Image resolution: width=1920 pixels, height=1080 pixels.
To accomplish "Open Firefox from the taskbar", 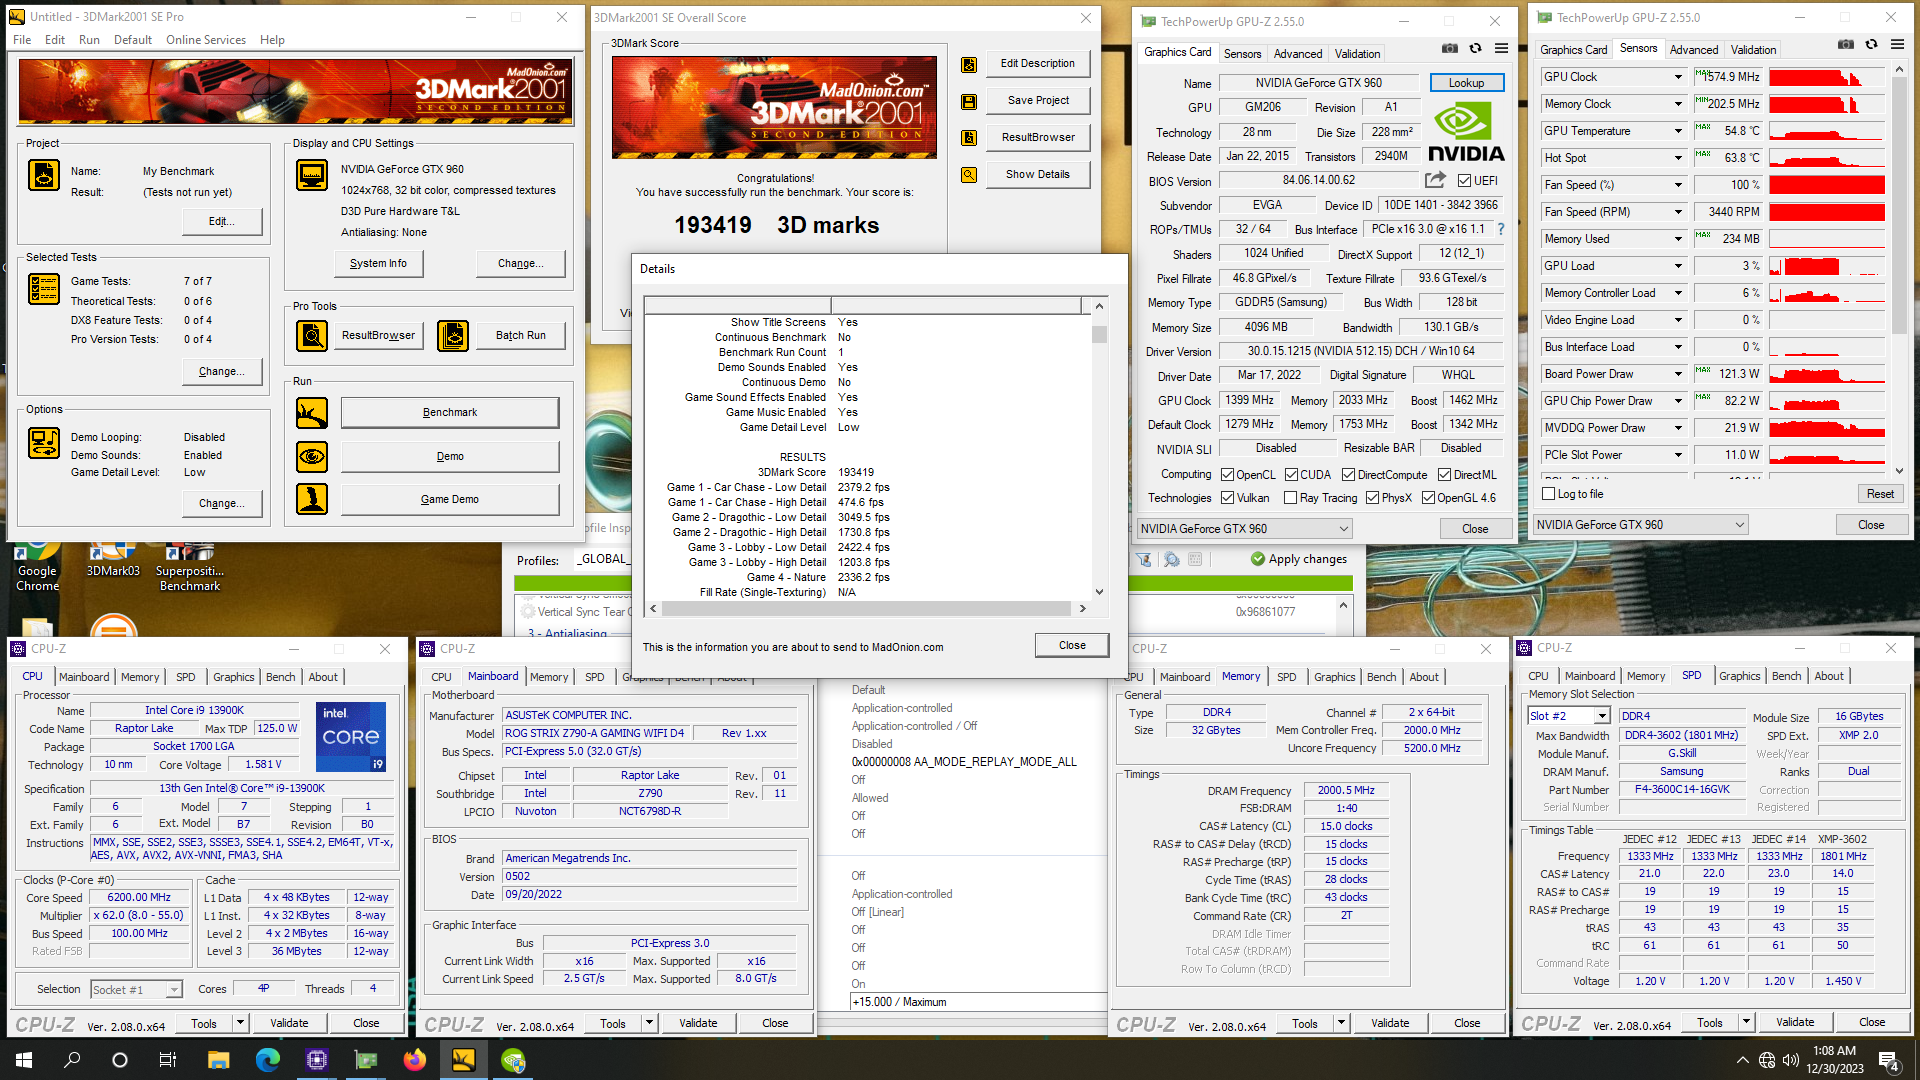I will point(415,1060).
